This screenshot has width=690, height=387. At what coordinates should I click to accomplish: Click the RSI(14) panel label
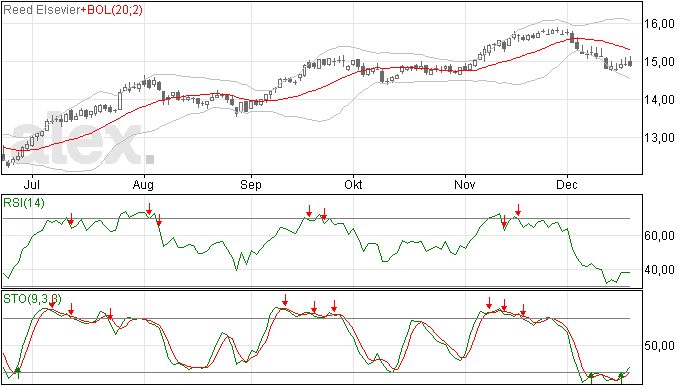click(24, 203)
